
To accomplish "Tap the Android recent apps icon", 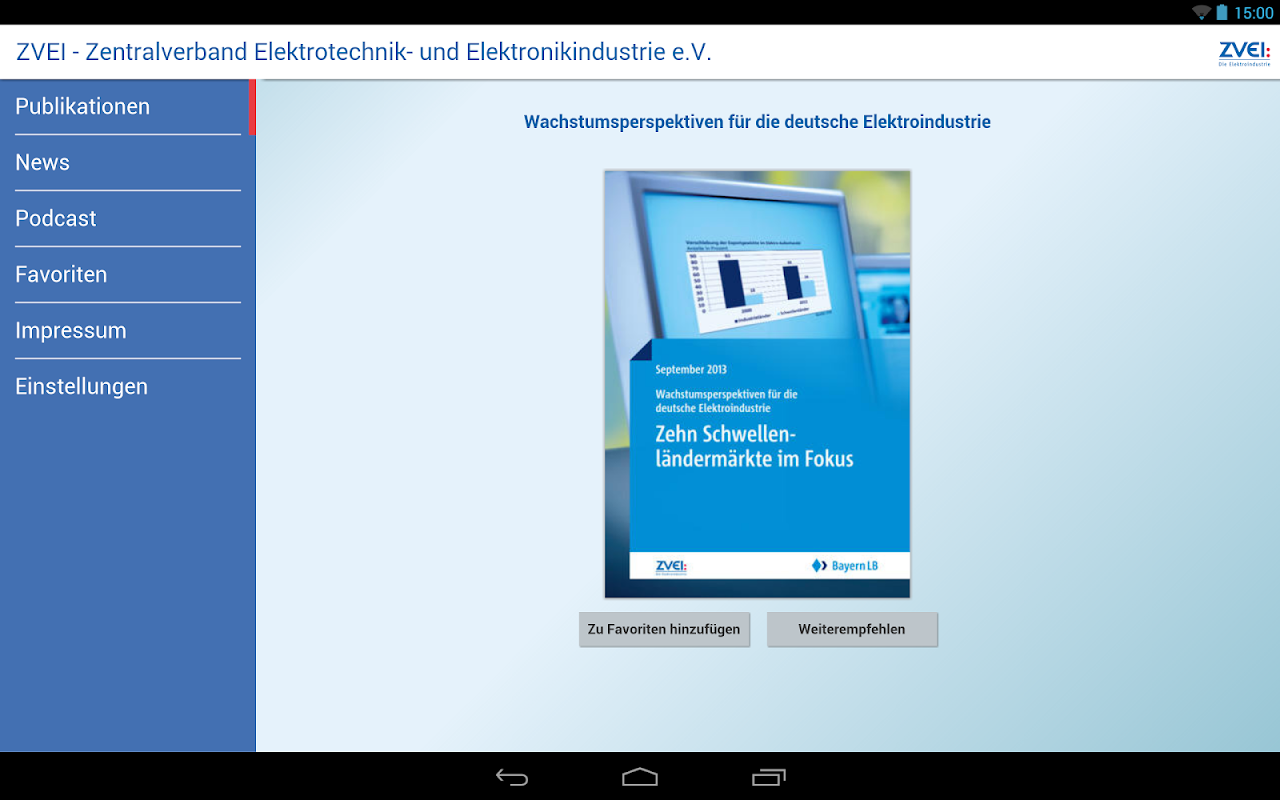I will tap(768, 777).
